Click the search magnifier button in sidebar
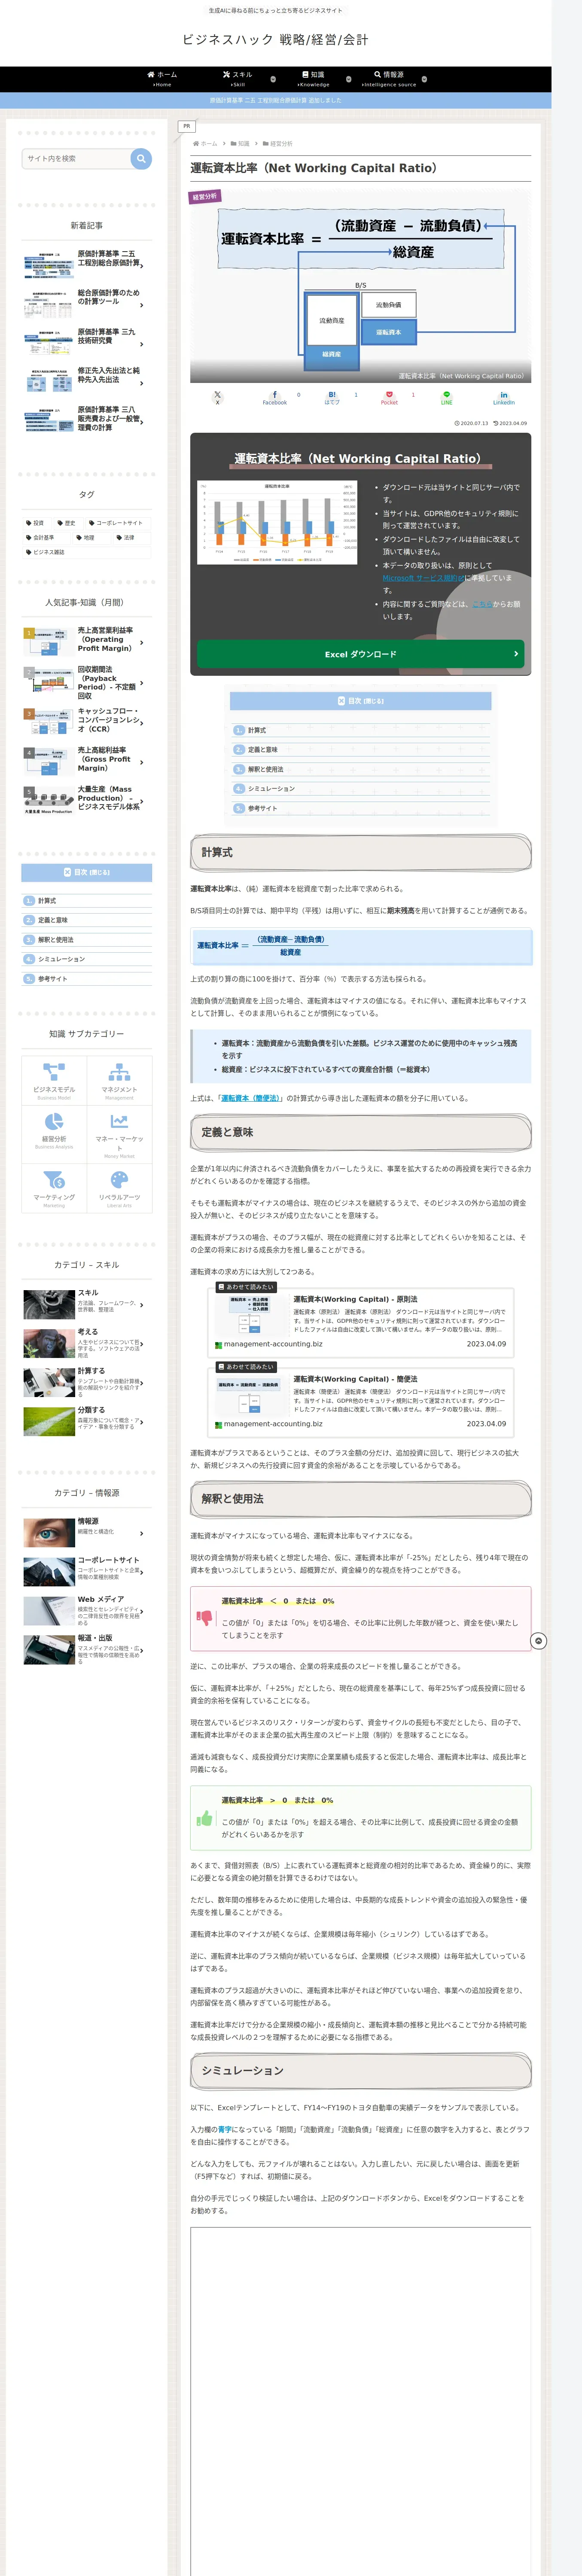Viewport: 582px width, 2576px height. (x=141, y=158)
